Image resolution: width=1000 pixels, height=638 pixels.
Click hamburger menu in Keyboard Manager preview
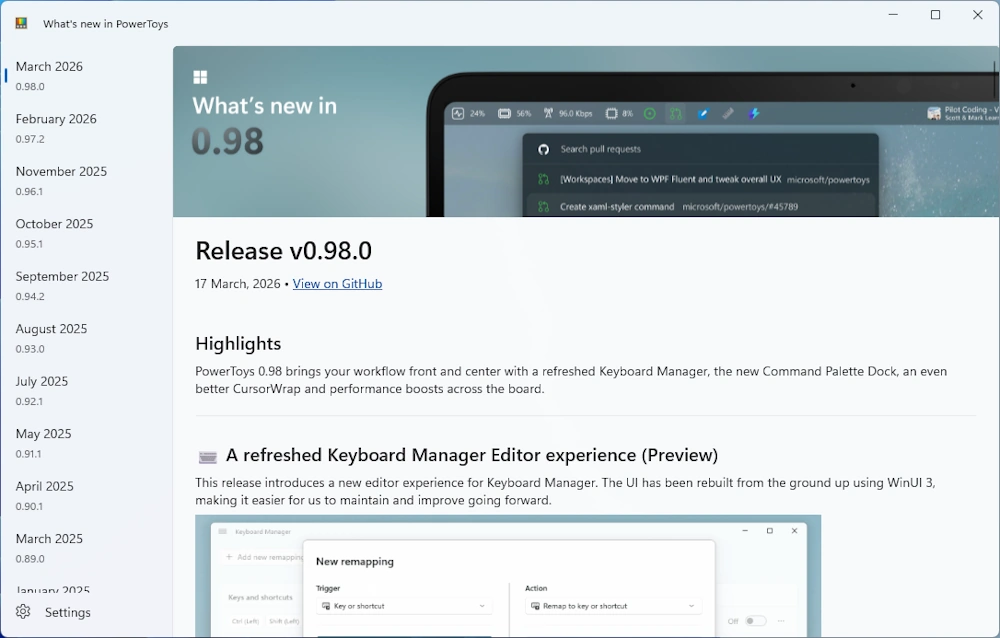(223, 531)
